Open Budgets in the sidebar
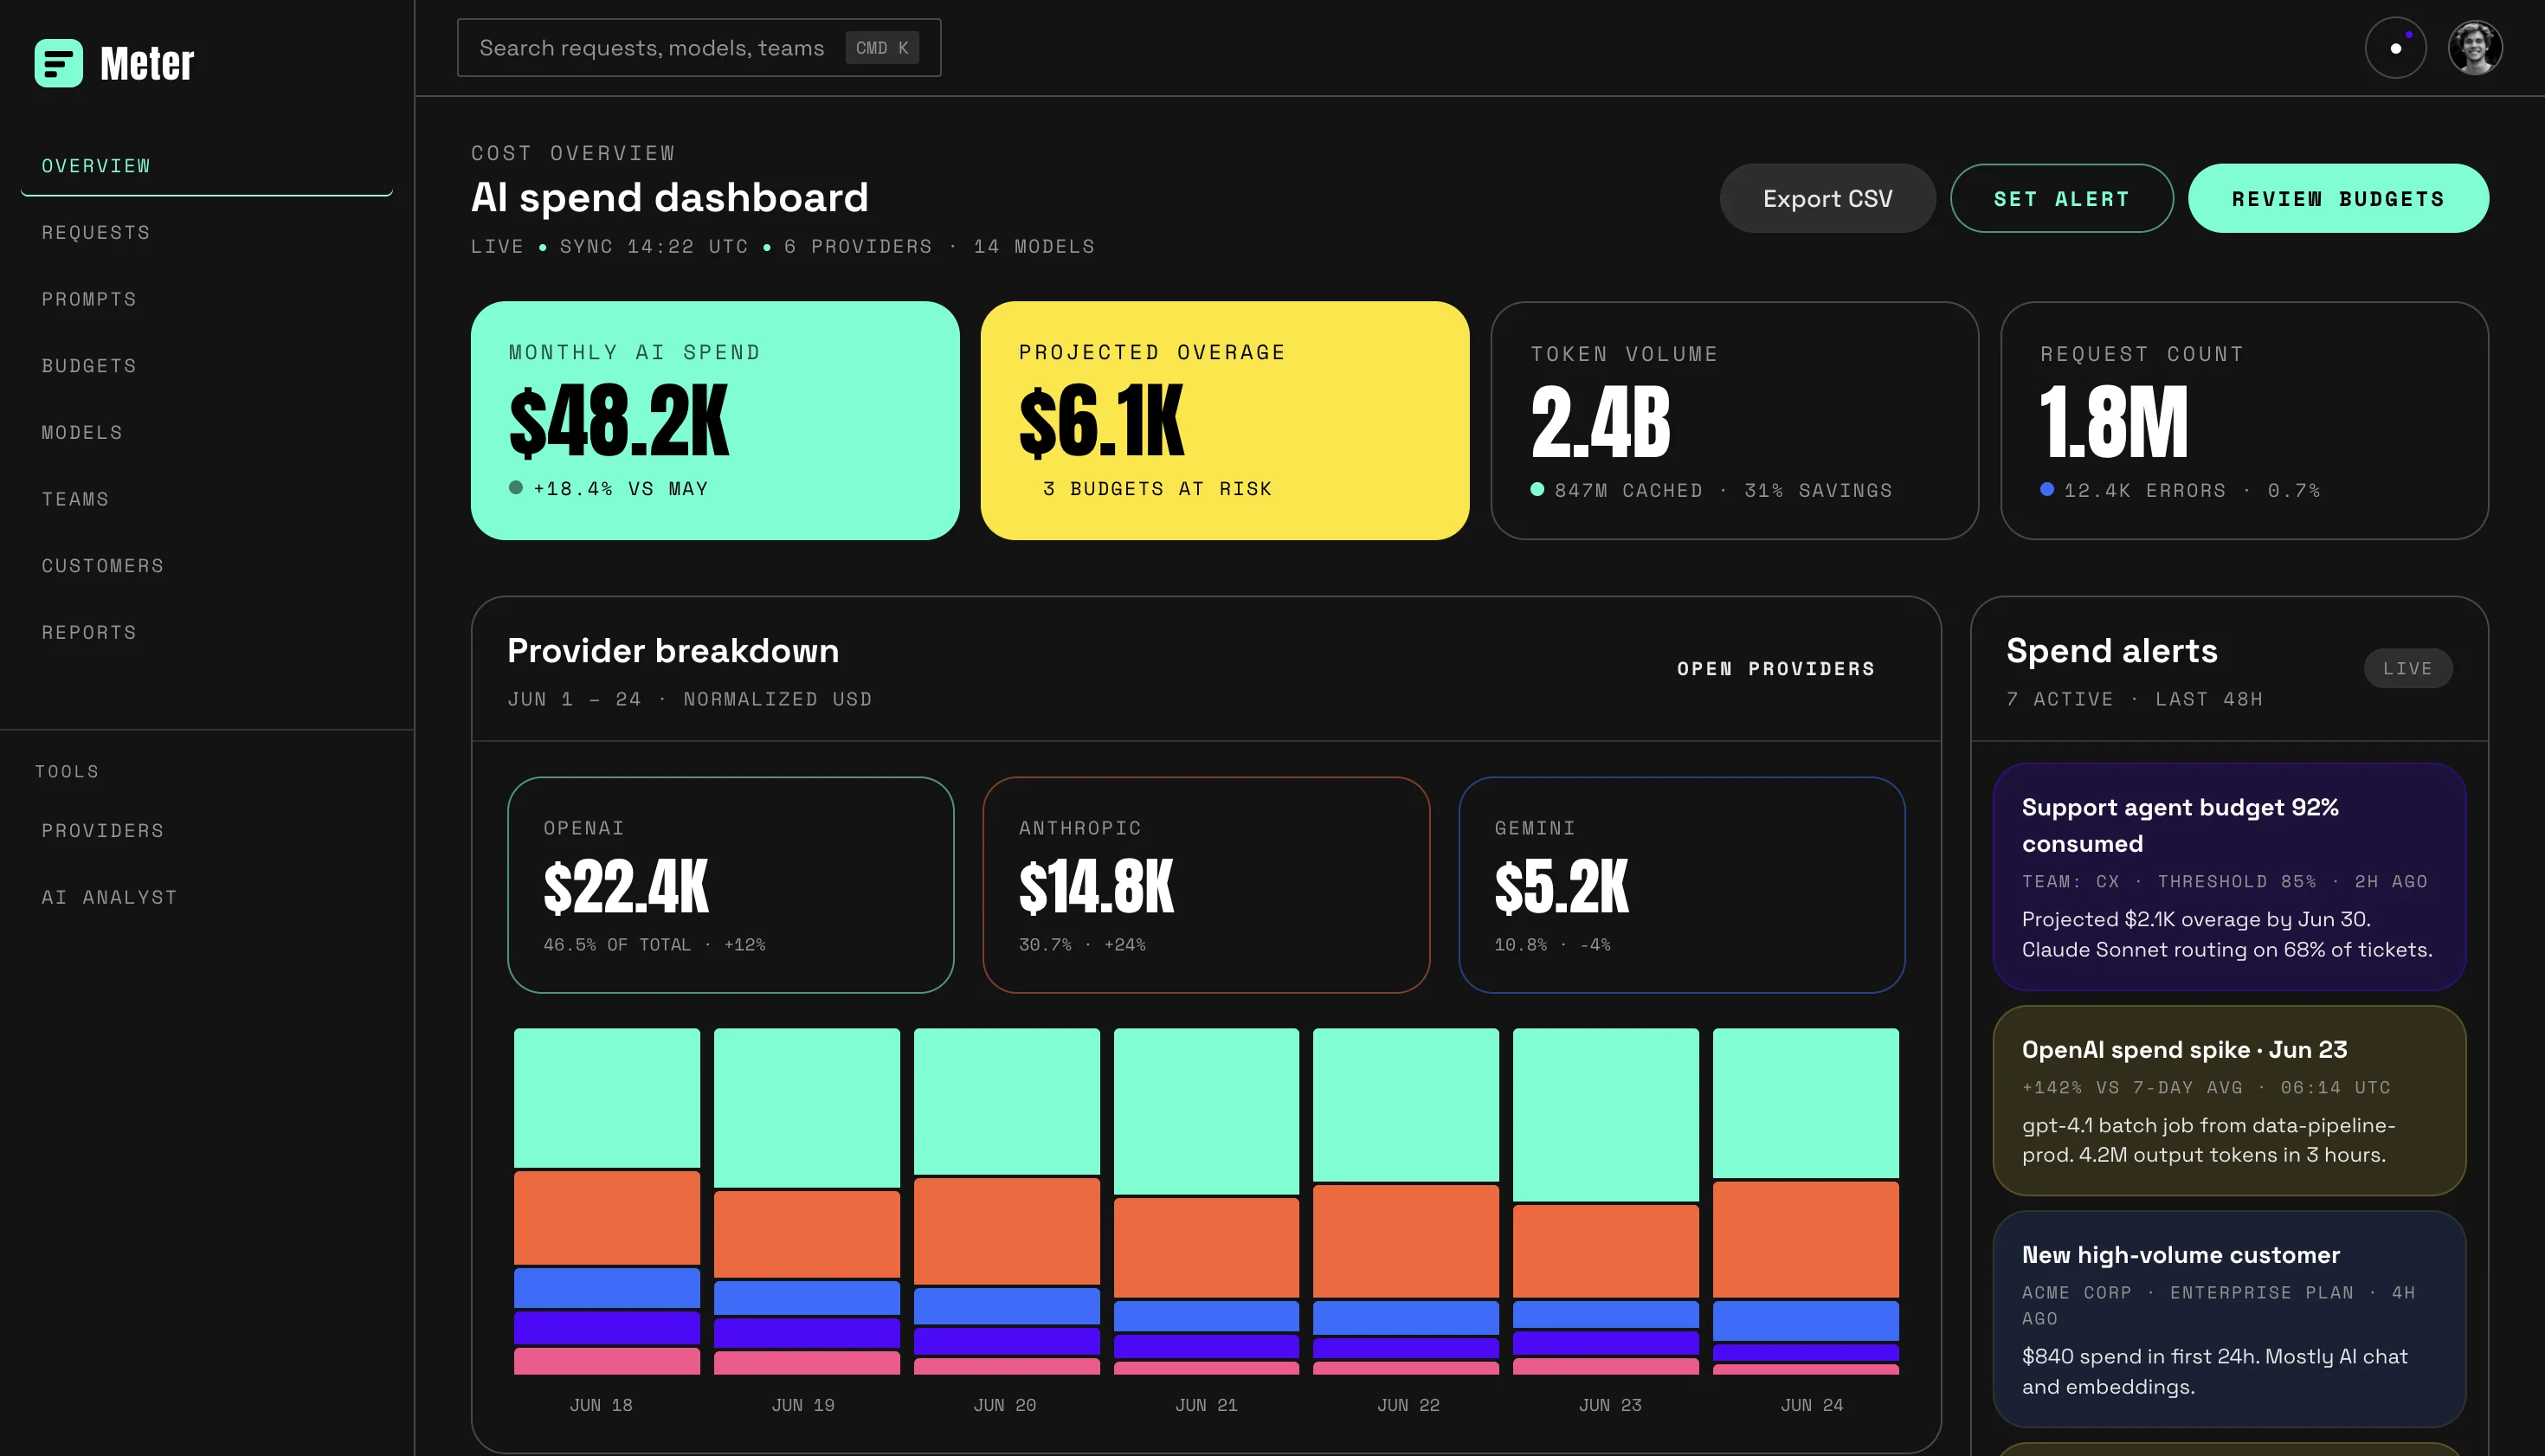 point(207,366)
